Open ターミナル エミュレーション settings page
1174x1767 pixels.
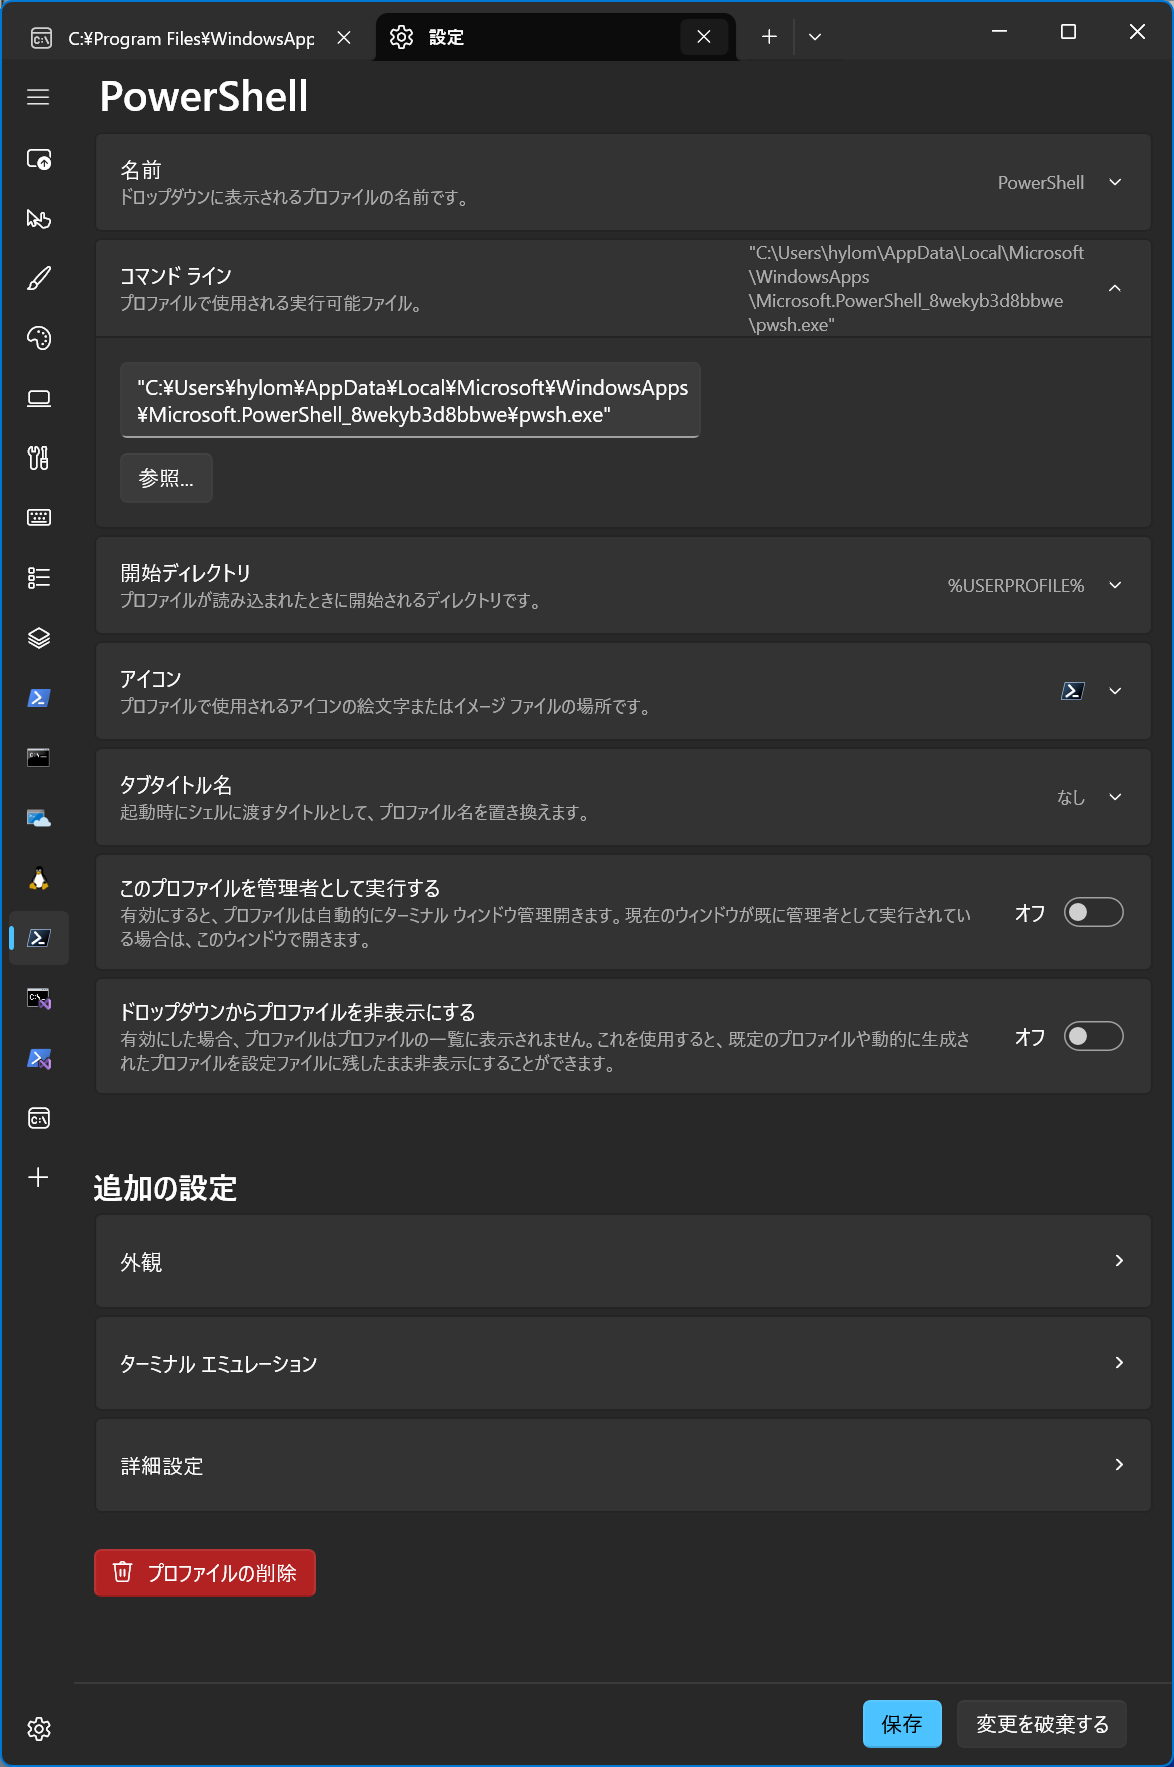[x=623, y=1363]
